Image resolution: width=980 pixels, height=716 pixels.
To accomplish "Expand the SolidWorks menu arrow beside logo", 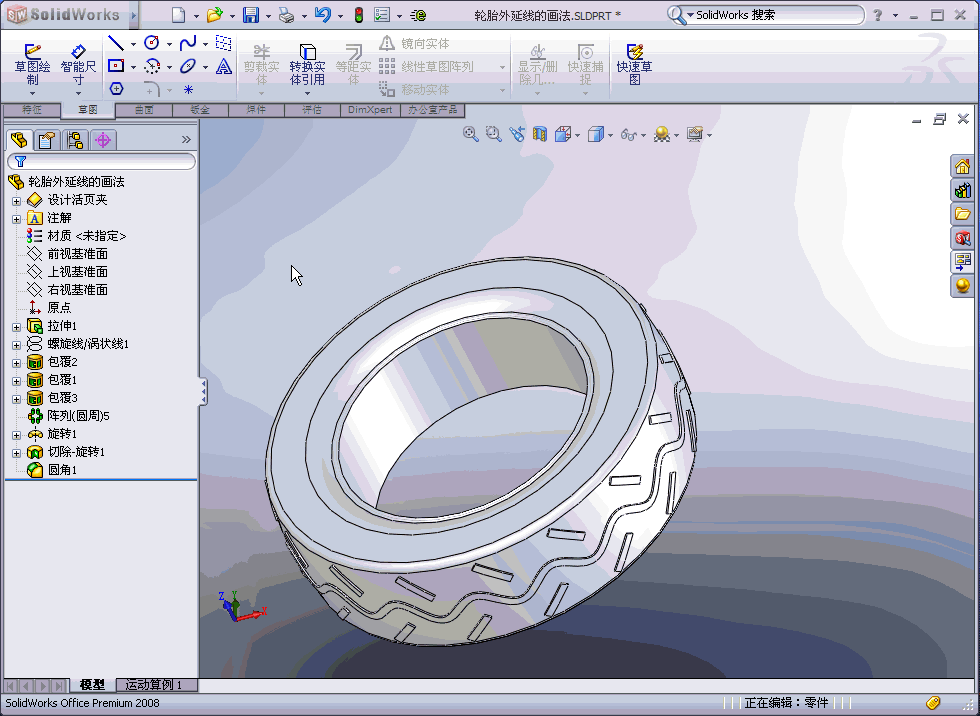I will click(133, 15).
